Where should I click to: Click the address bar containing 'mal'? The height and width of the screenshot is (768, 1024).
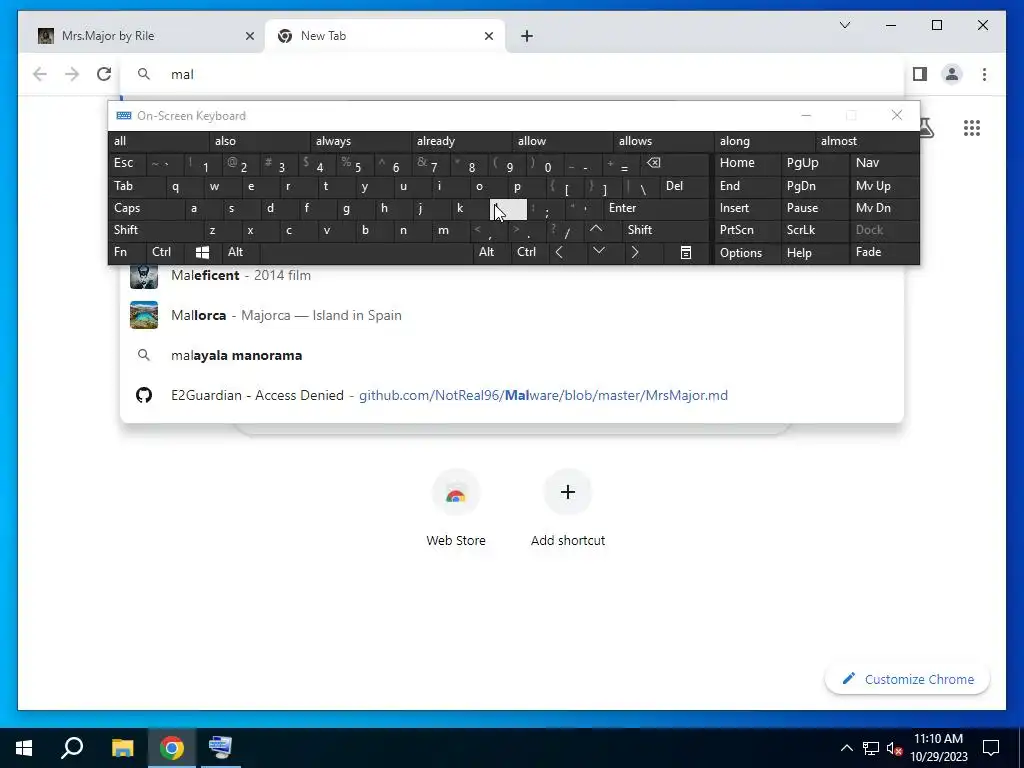[513, 74]
